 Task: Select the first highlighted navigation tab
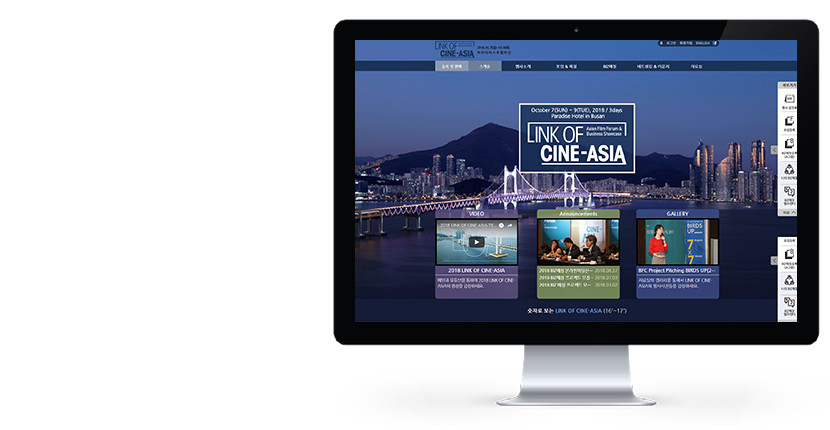pyautogui.click(x=449, y=66)
